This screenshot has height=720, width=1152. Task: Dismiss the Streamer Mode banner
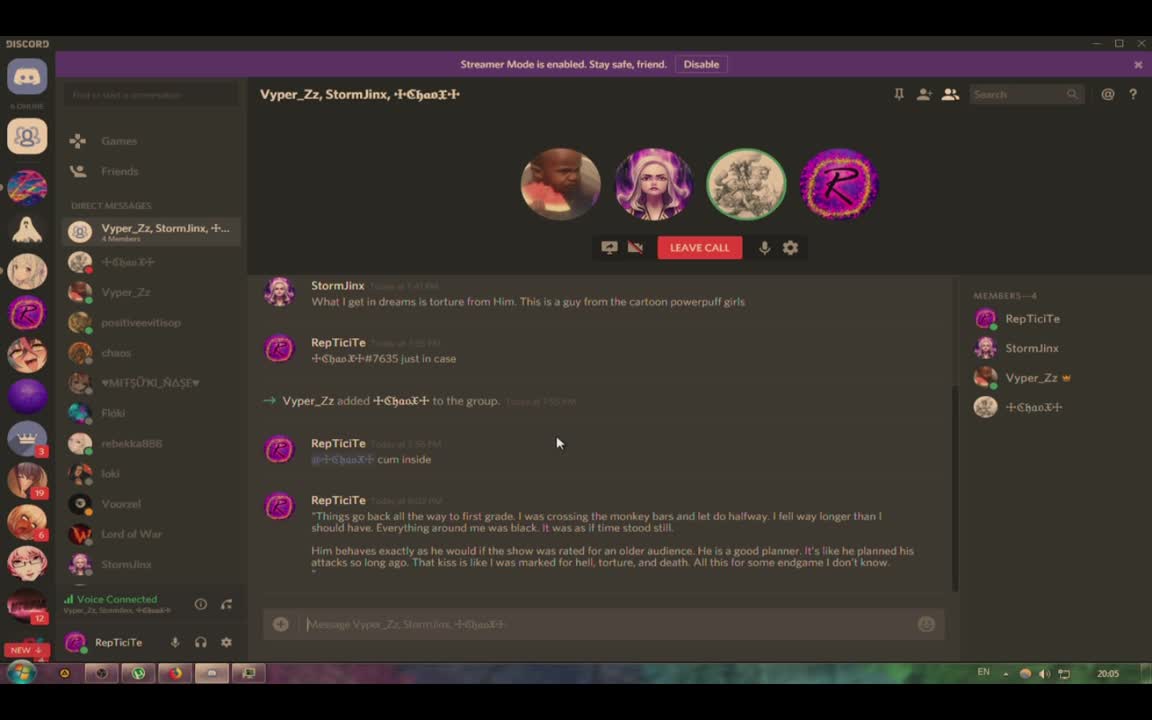1138,65
